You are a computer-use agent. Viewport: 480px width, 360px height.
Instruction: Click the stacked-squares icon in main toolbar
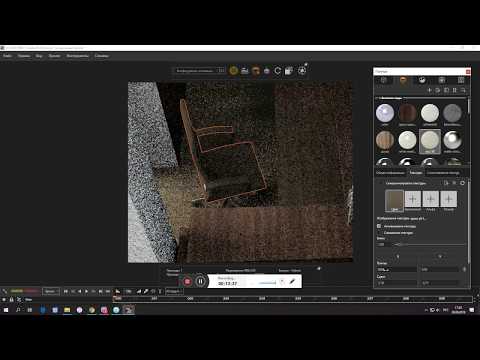pyautogui.click(x=289, y=71)
